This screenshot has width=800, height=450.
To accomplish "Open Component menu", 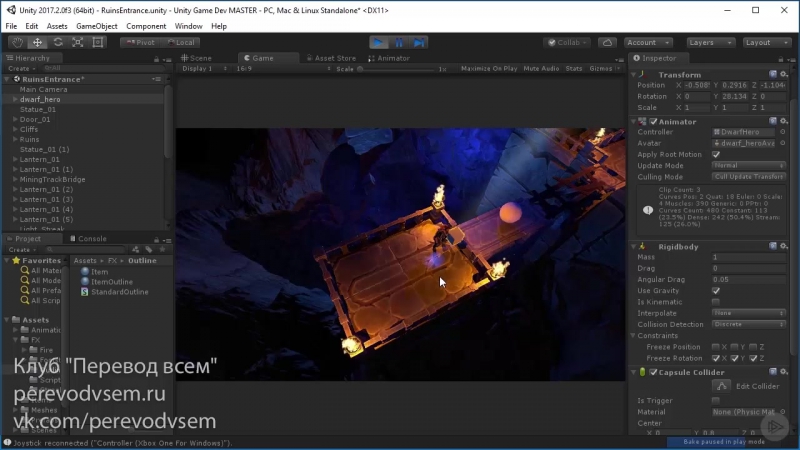I will 146,26.
